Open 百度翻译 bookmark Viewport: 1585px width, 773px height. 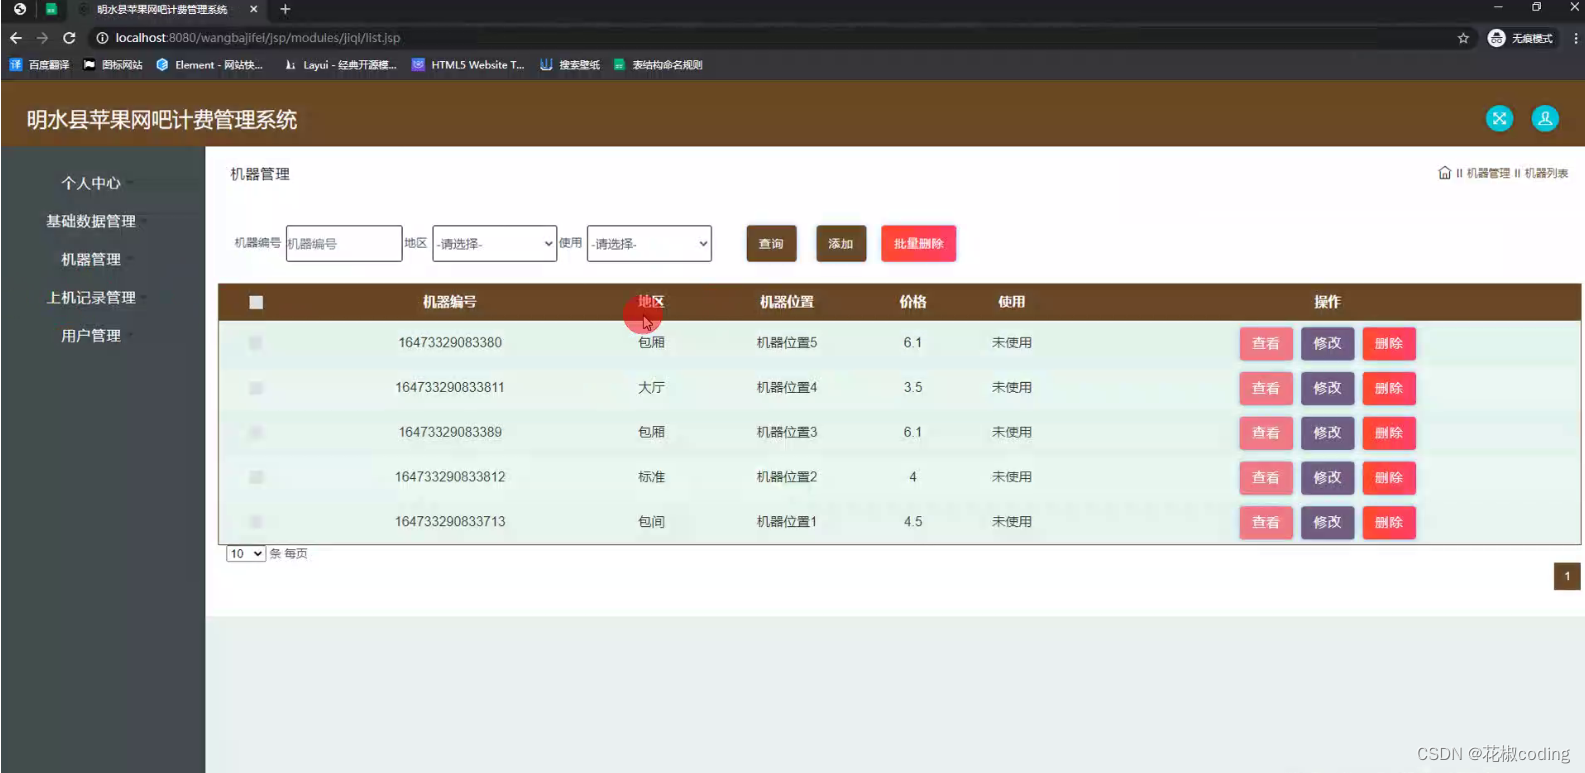click(x=39, y=65)
